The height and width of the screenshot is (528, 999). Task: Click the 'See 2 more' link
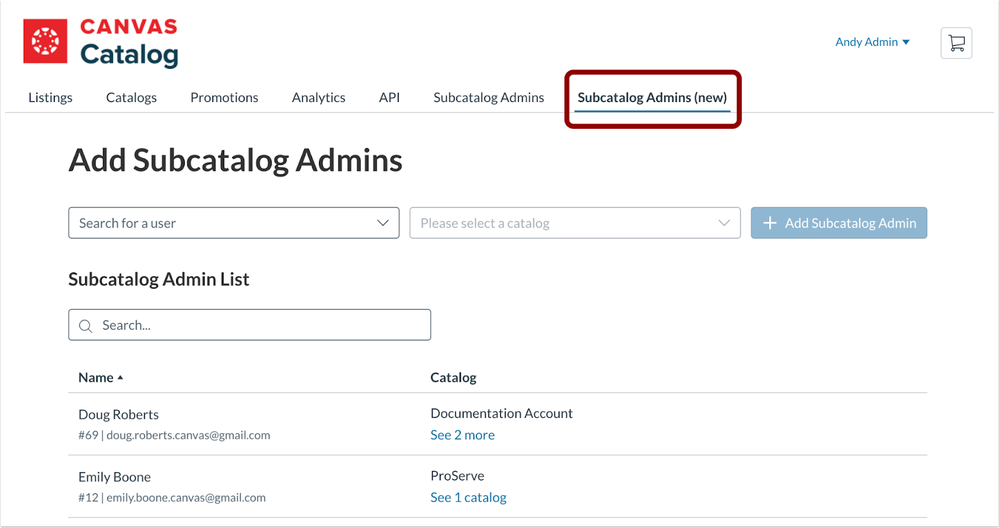click(462, 435)
